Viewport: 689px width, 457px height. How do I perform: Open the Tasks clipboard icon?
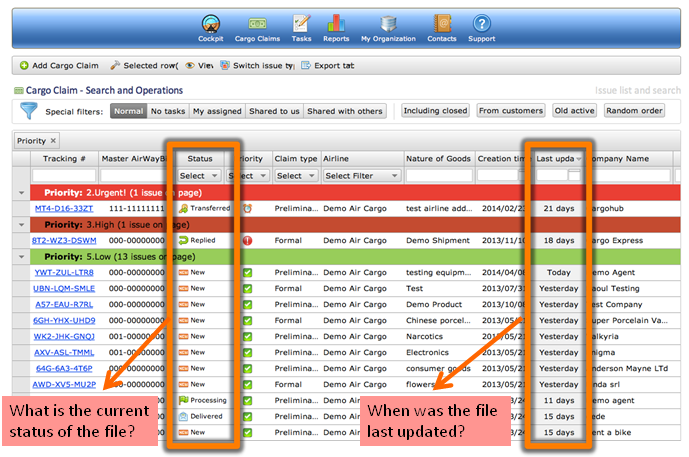click(300, 23)
